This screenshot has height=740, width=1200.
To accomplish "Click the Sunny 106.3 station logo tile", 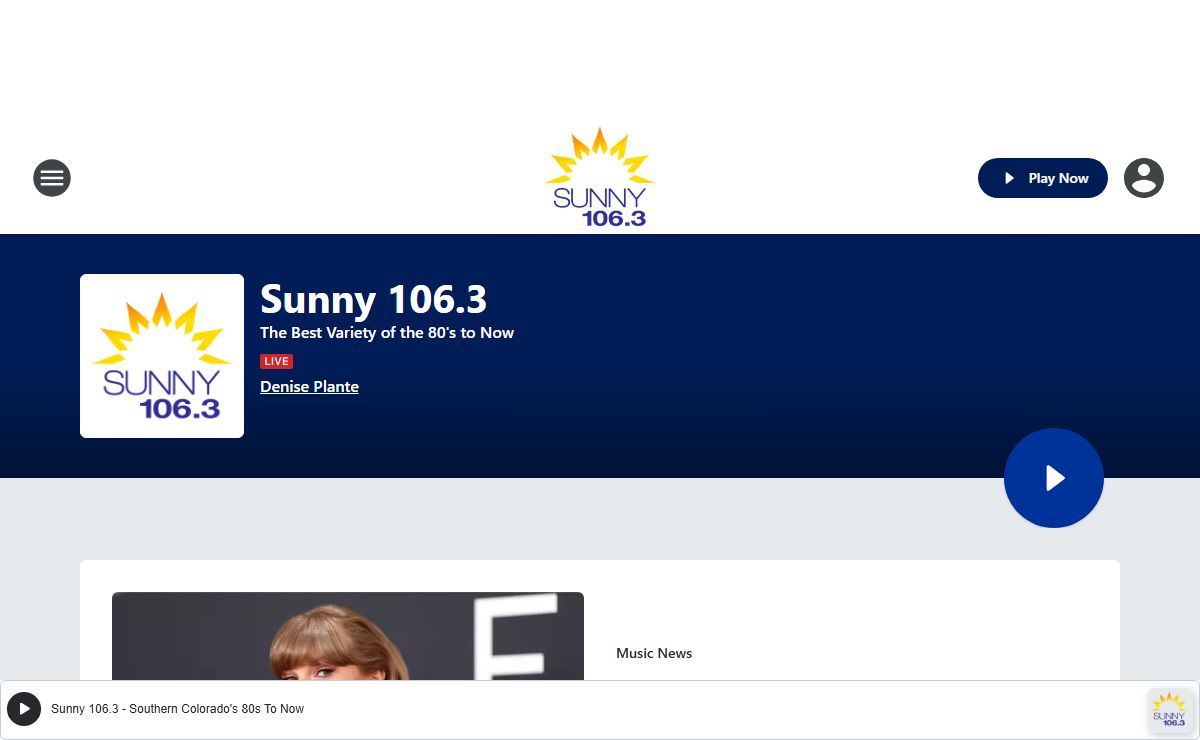I will 162,356.
